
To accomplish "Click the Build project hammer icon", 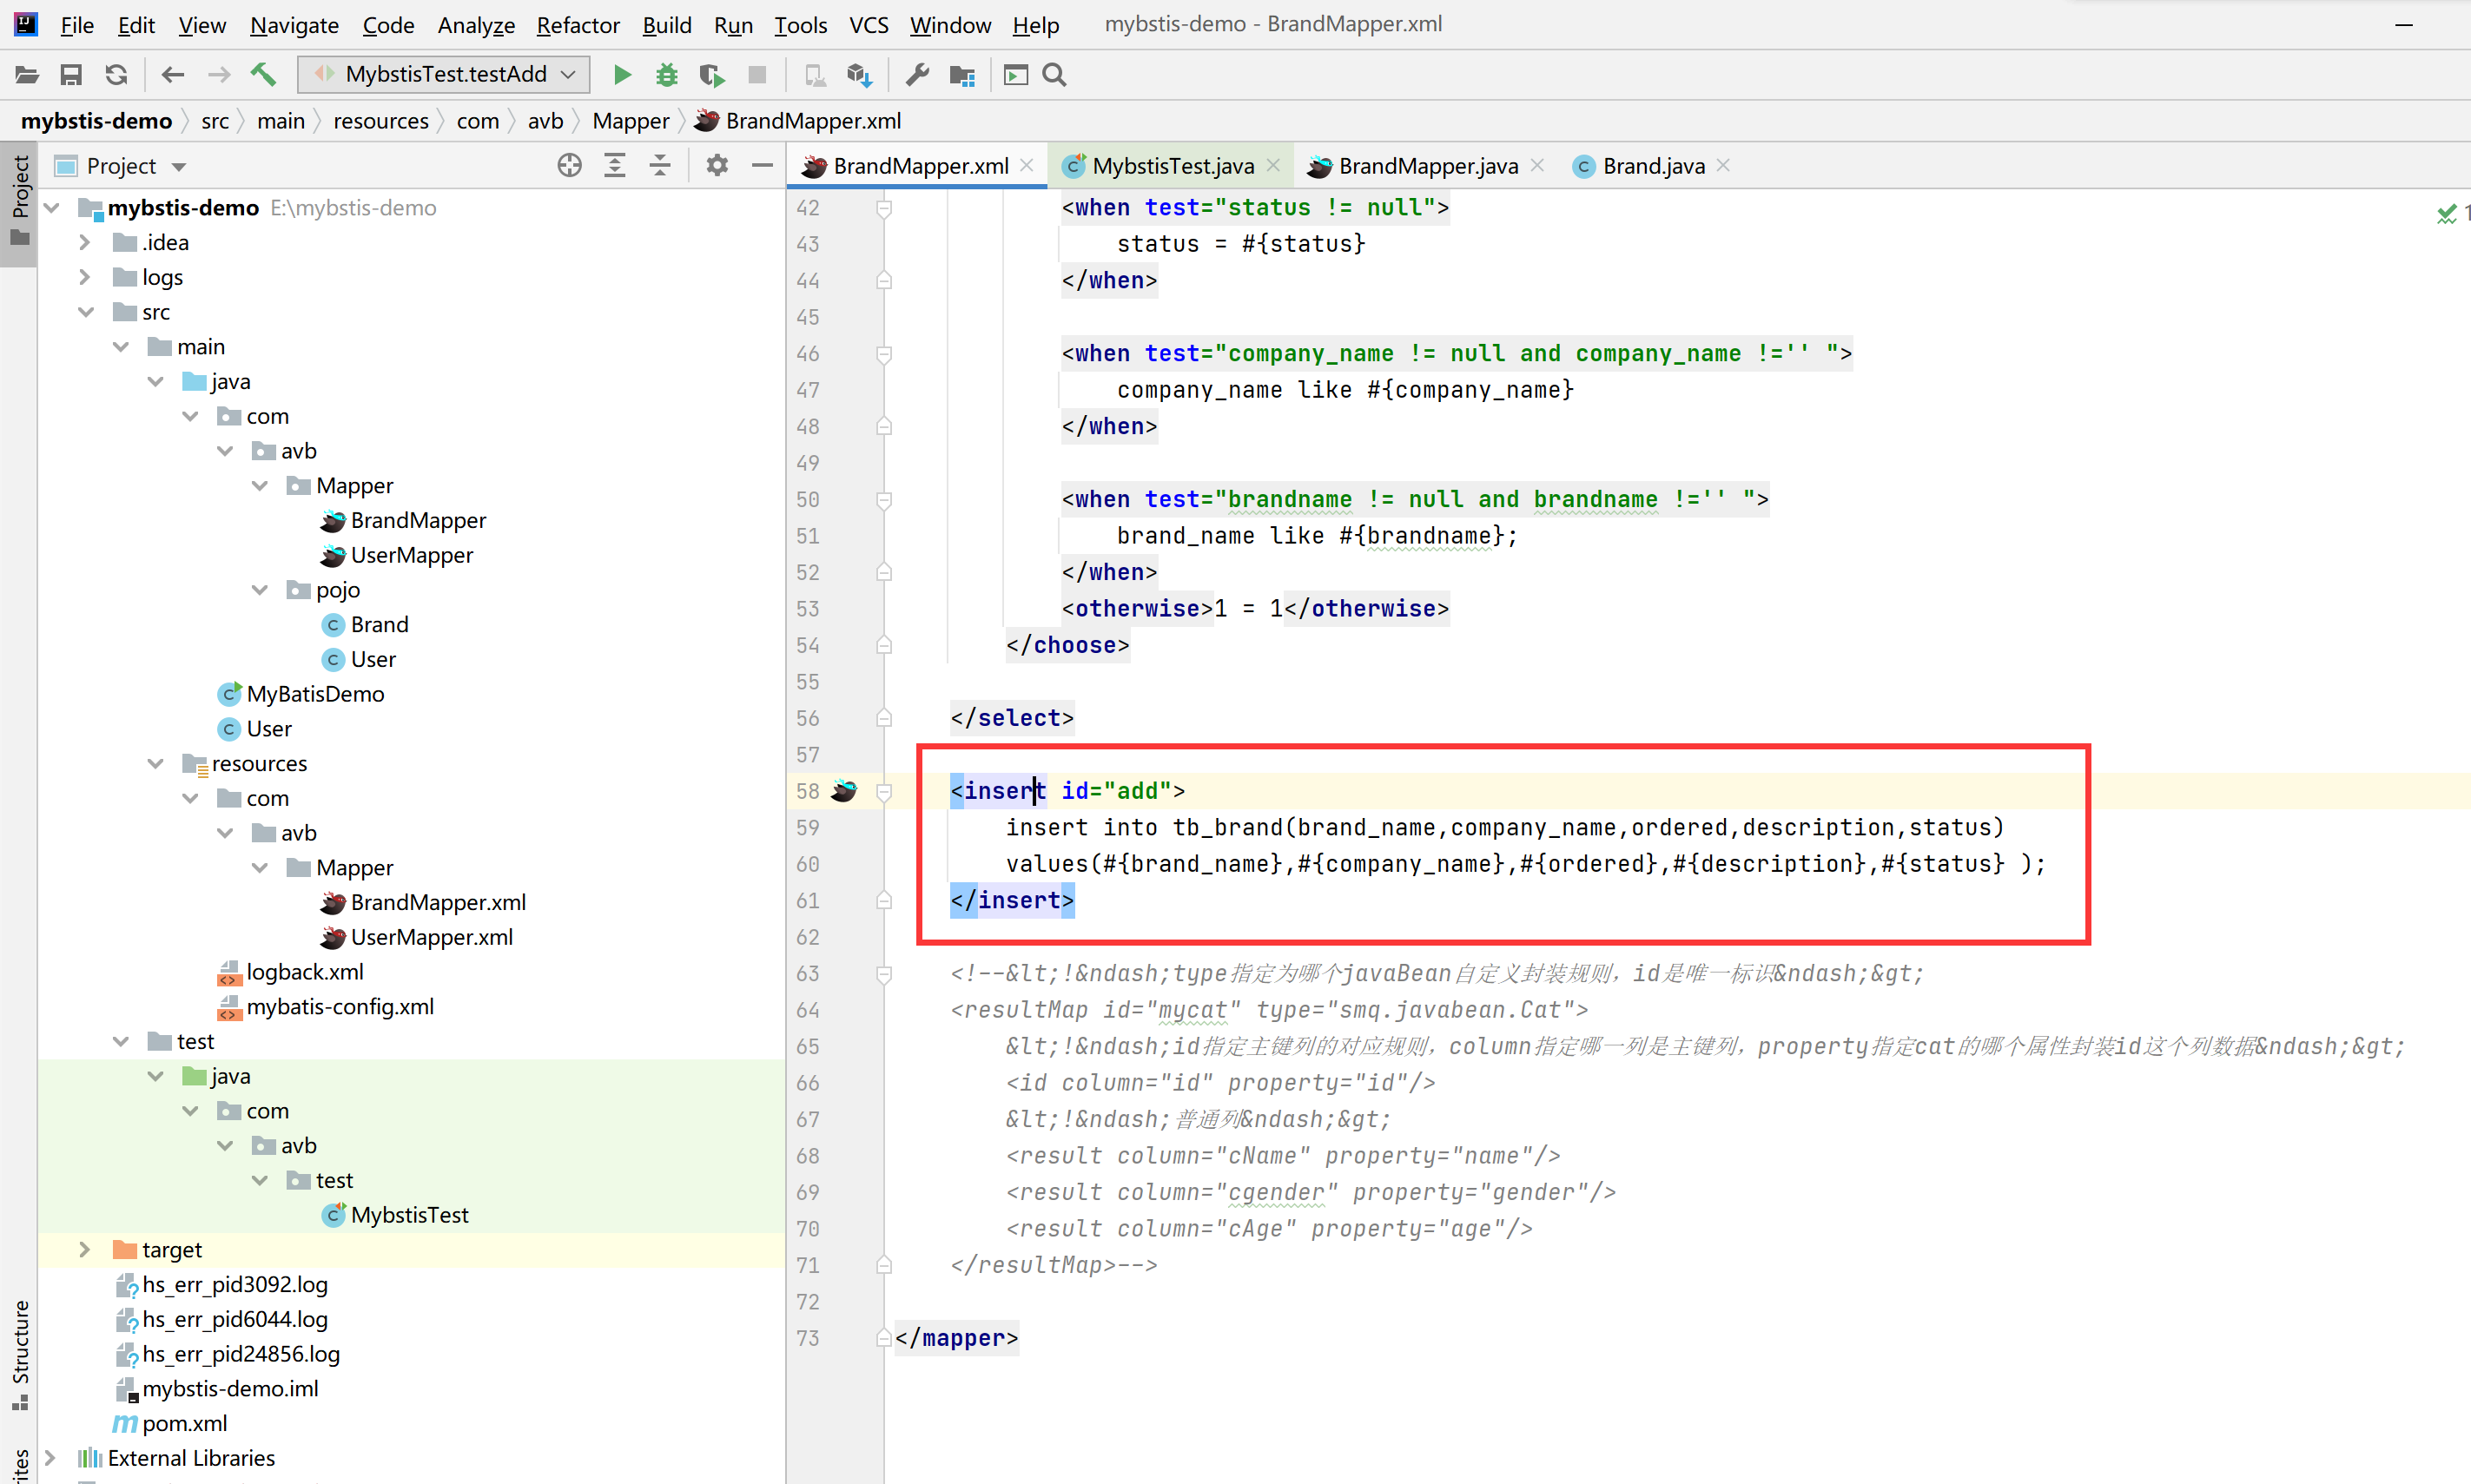I will [x=264, y=75].
